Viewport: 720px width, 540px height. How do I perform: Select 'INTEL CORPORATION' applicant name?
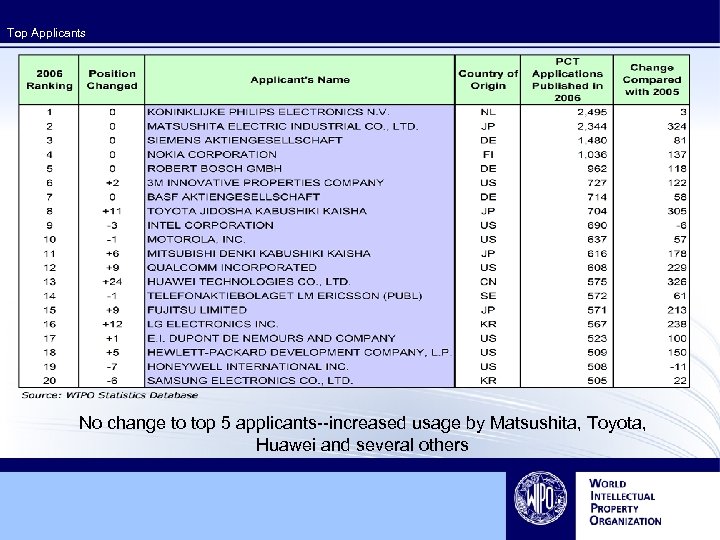pos(210,225)
